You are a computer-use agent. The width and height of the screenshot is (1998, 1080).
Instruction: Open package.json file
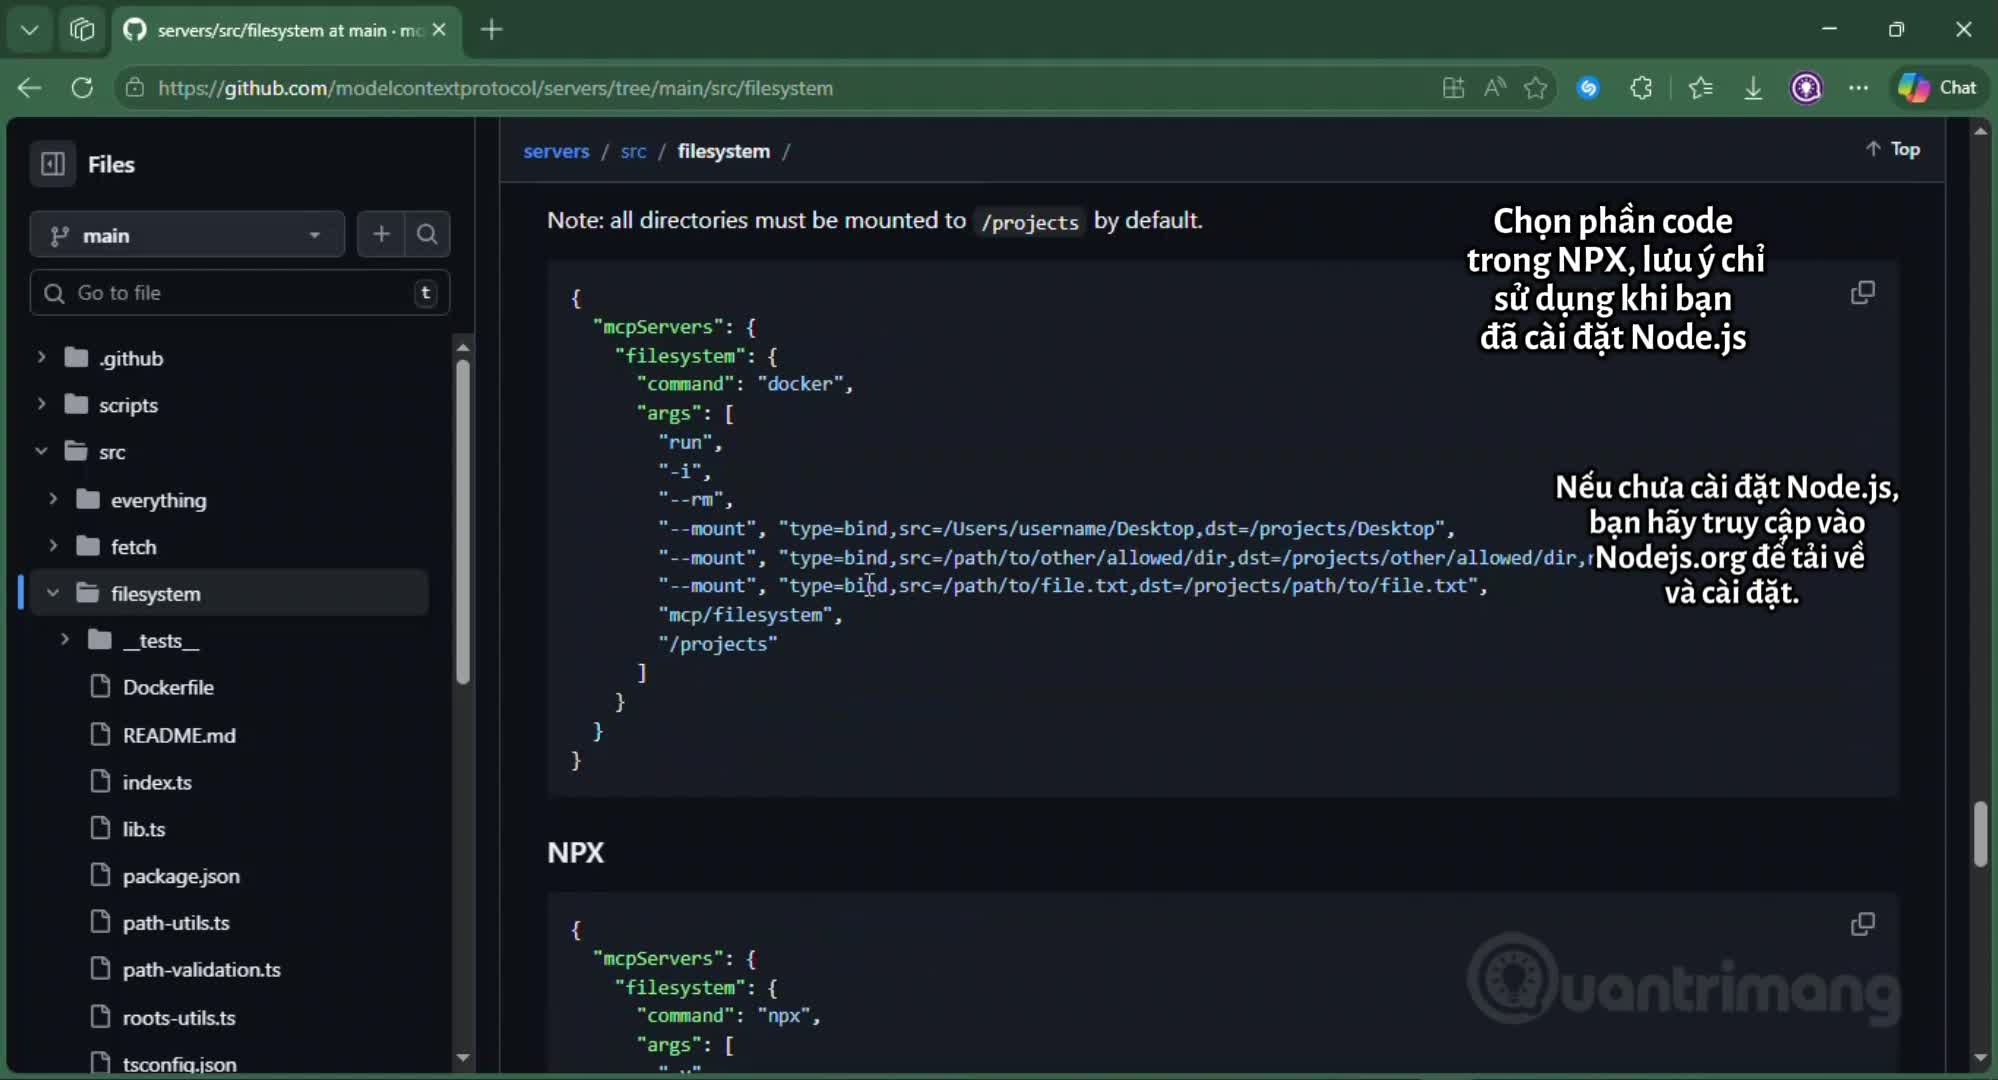click(181, 876)
